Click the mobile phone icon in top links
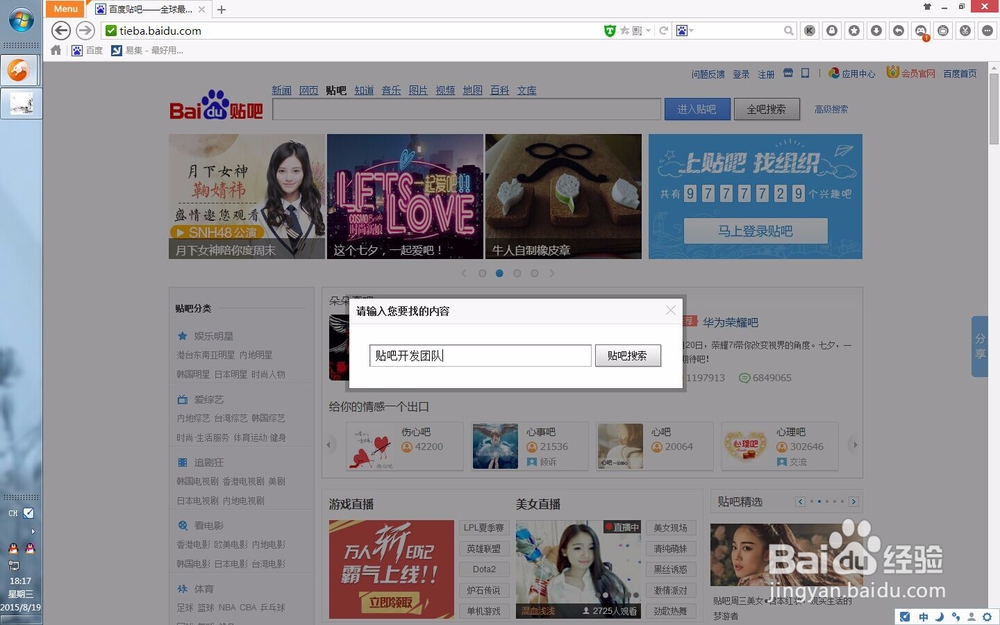 [805, 73]
